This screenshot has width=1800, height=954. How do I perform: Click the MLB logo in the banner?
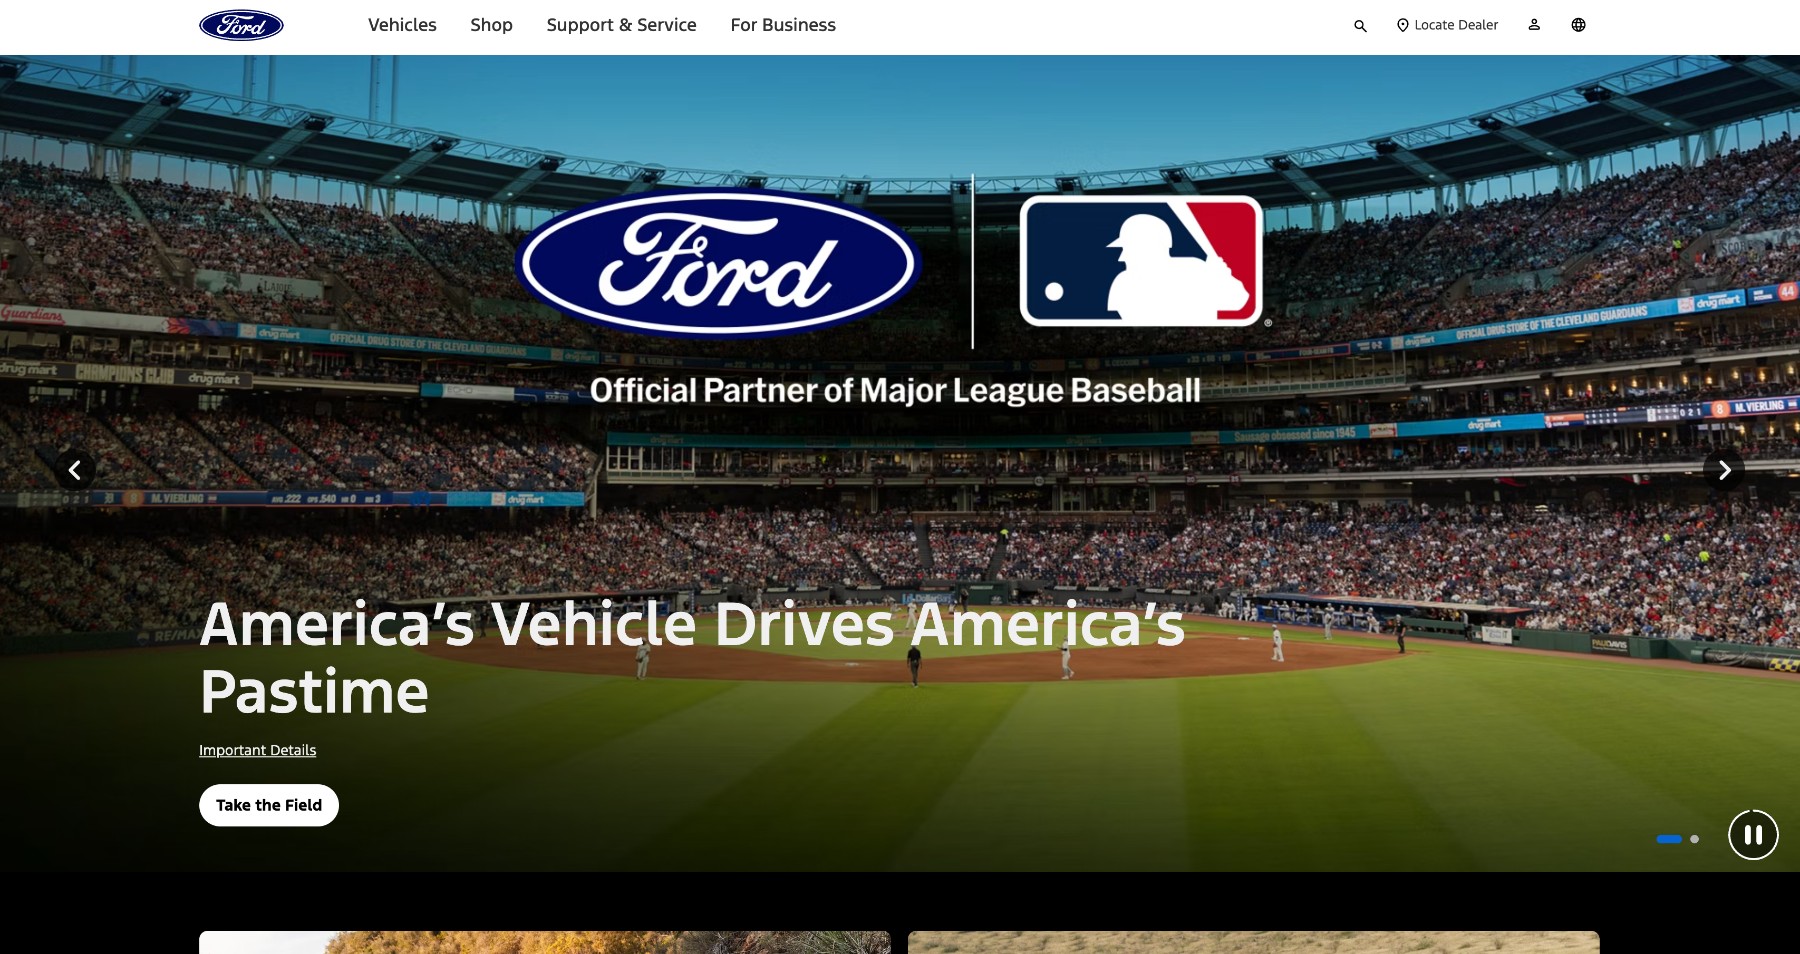1141,261
